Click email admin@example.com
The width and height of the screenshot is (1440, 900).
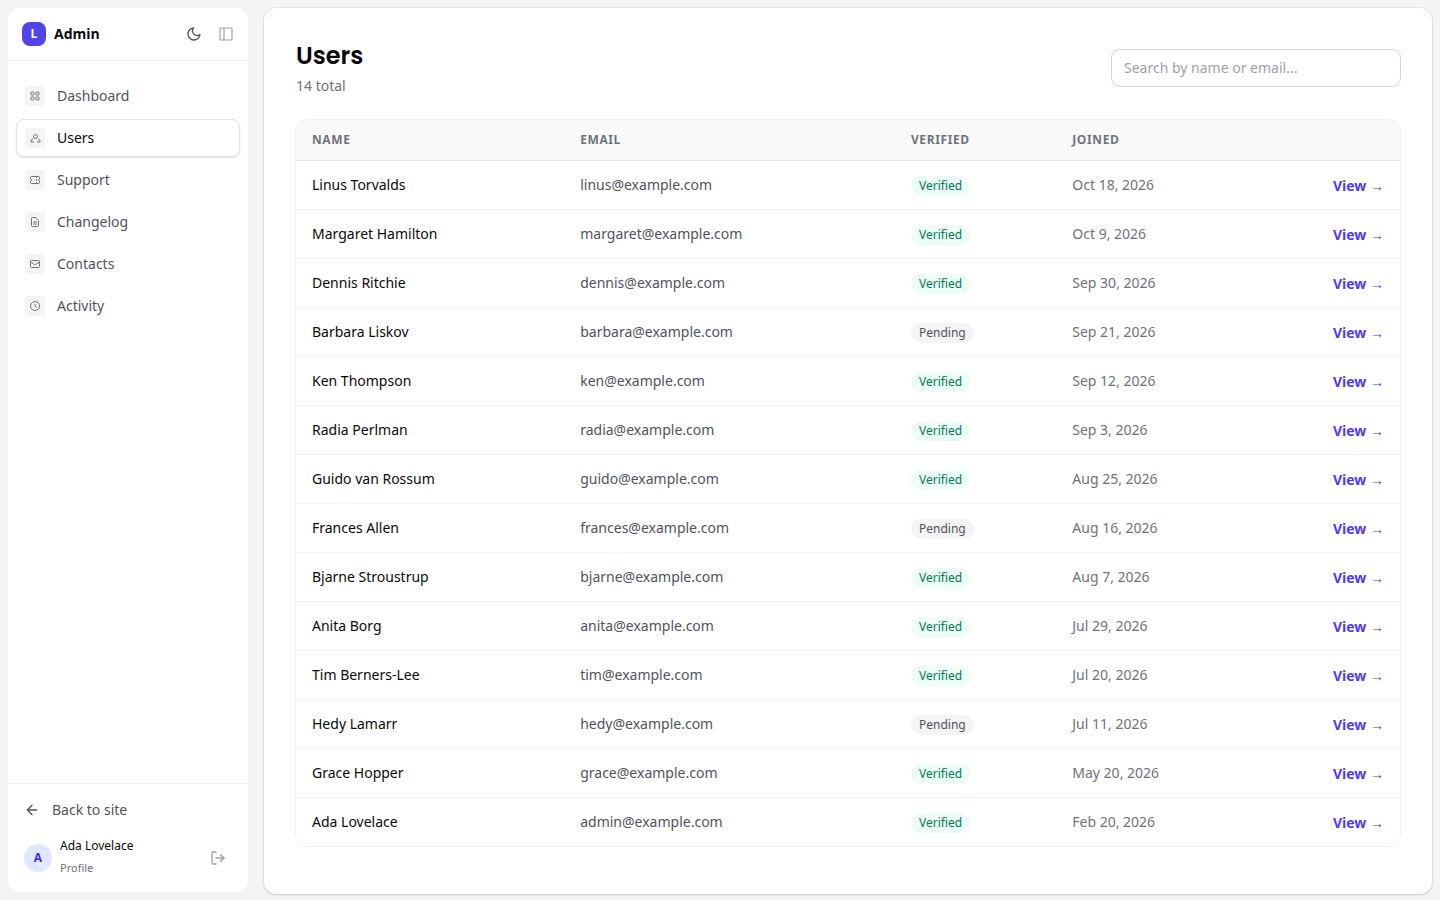(651, 822)
